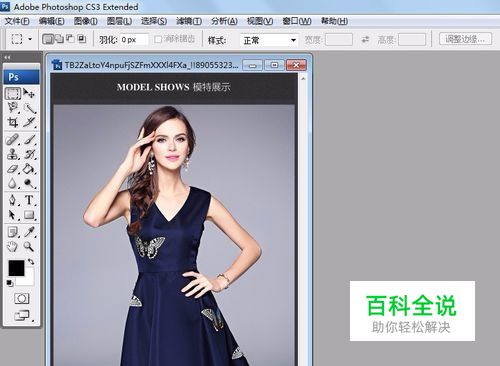Open the 窗口(W) menu
Screen dimensions: 500x366
click(297, 21)
